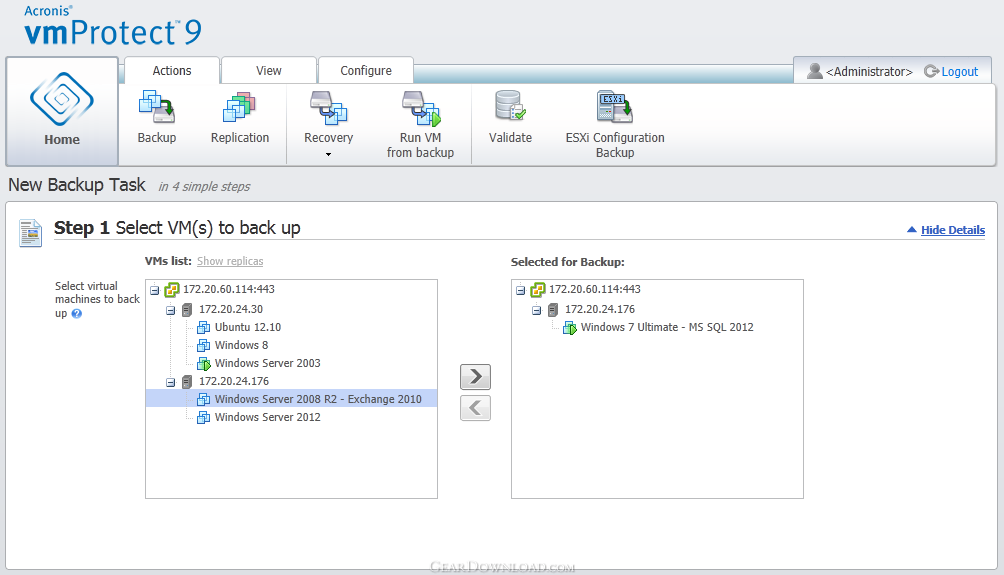Select Windows 7 Ultimate - MS SQL 2012
The height and width of the screenshot is (575, 1004).
[x=667, y=327]
